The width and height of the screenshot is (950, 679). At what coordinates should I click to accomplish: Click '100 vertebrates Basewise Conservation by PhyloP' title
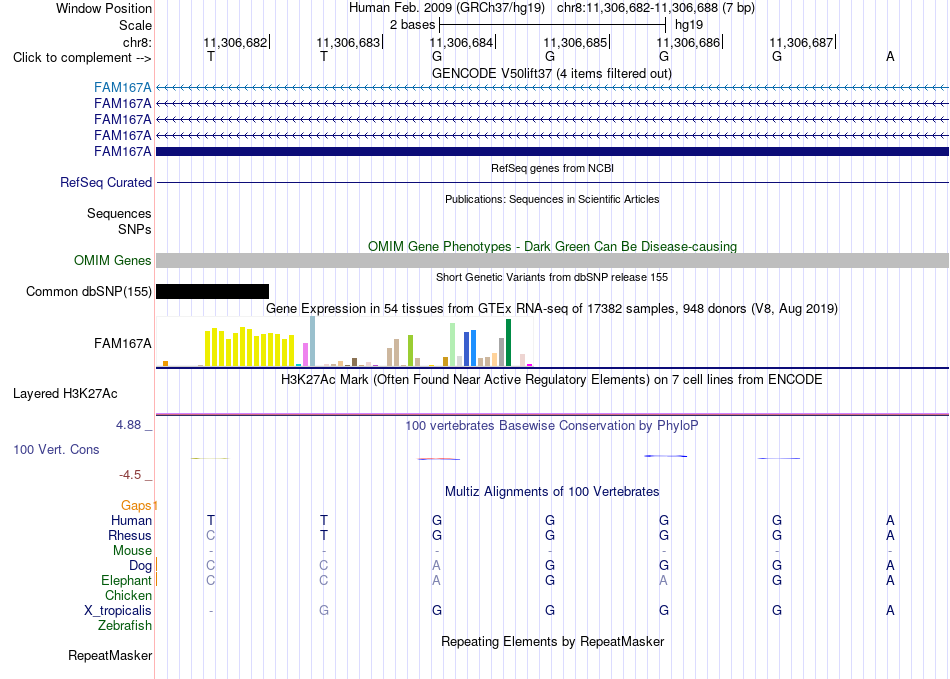point(552,425)
